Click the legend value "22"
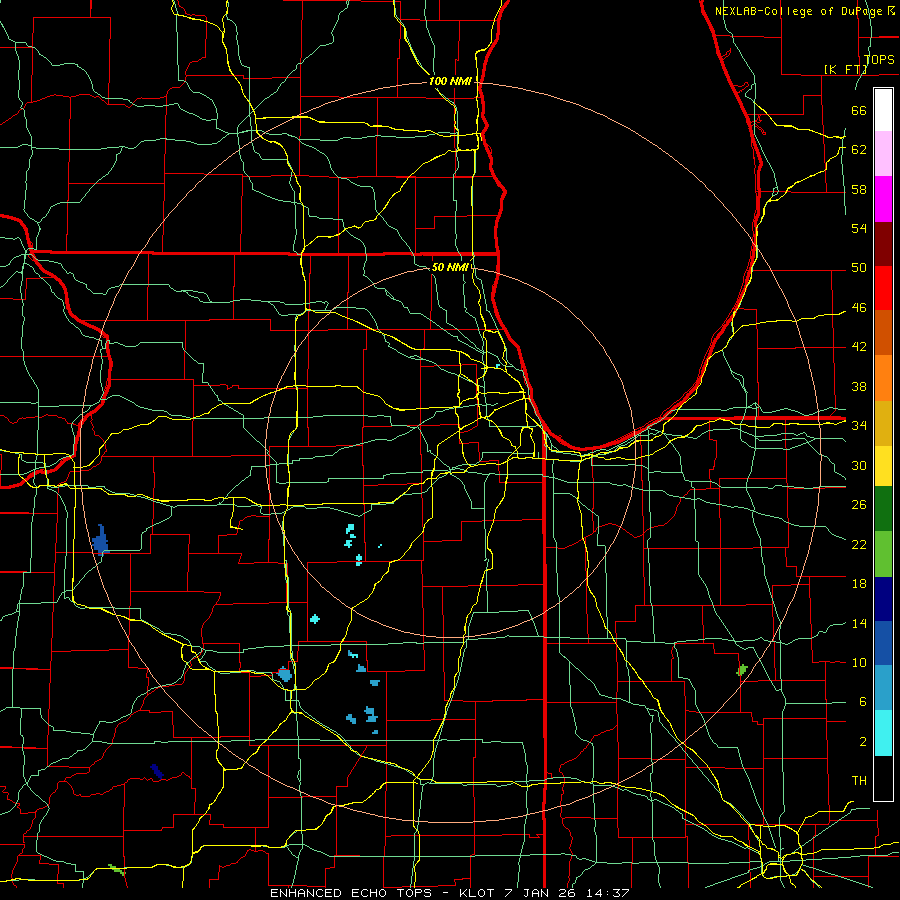Image resolution: width=900 pixels, height=900 pixels. tap(859, 545)
